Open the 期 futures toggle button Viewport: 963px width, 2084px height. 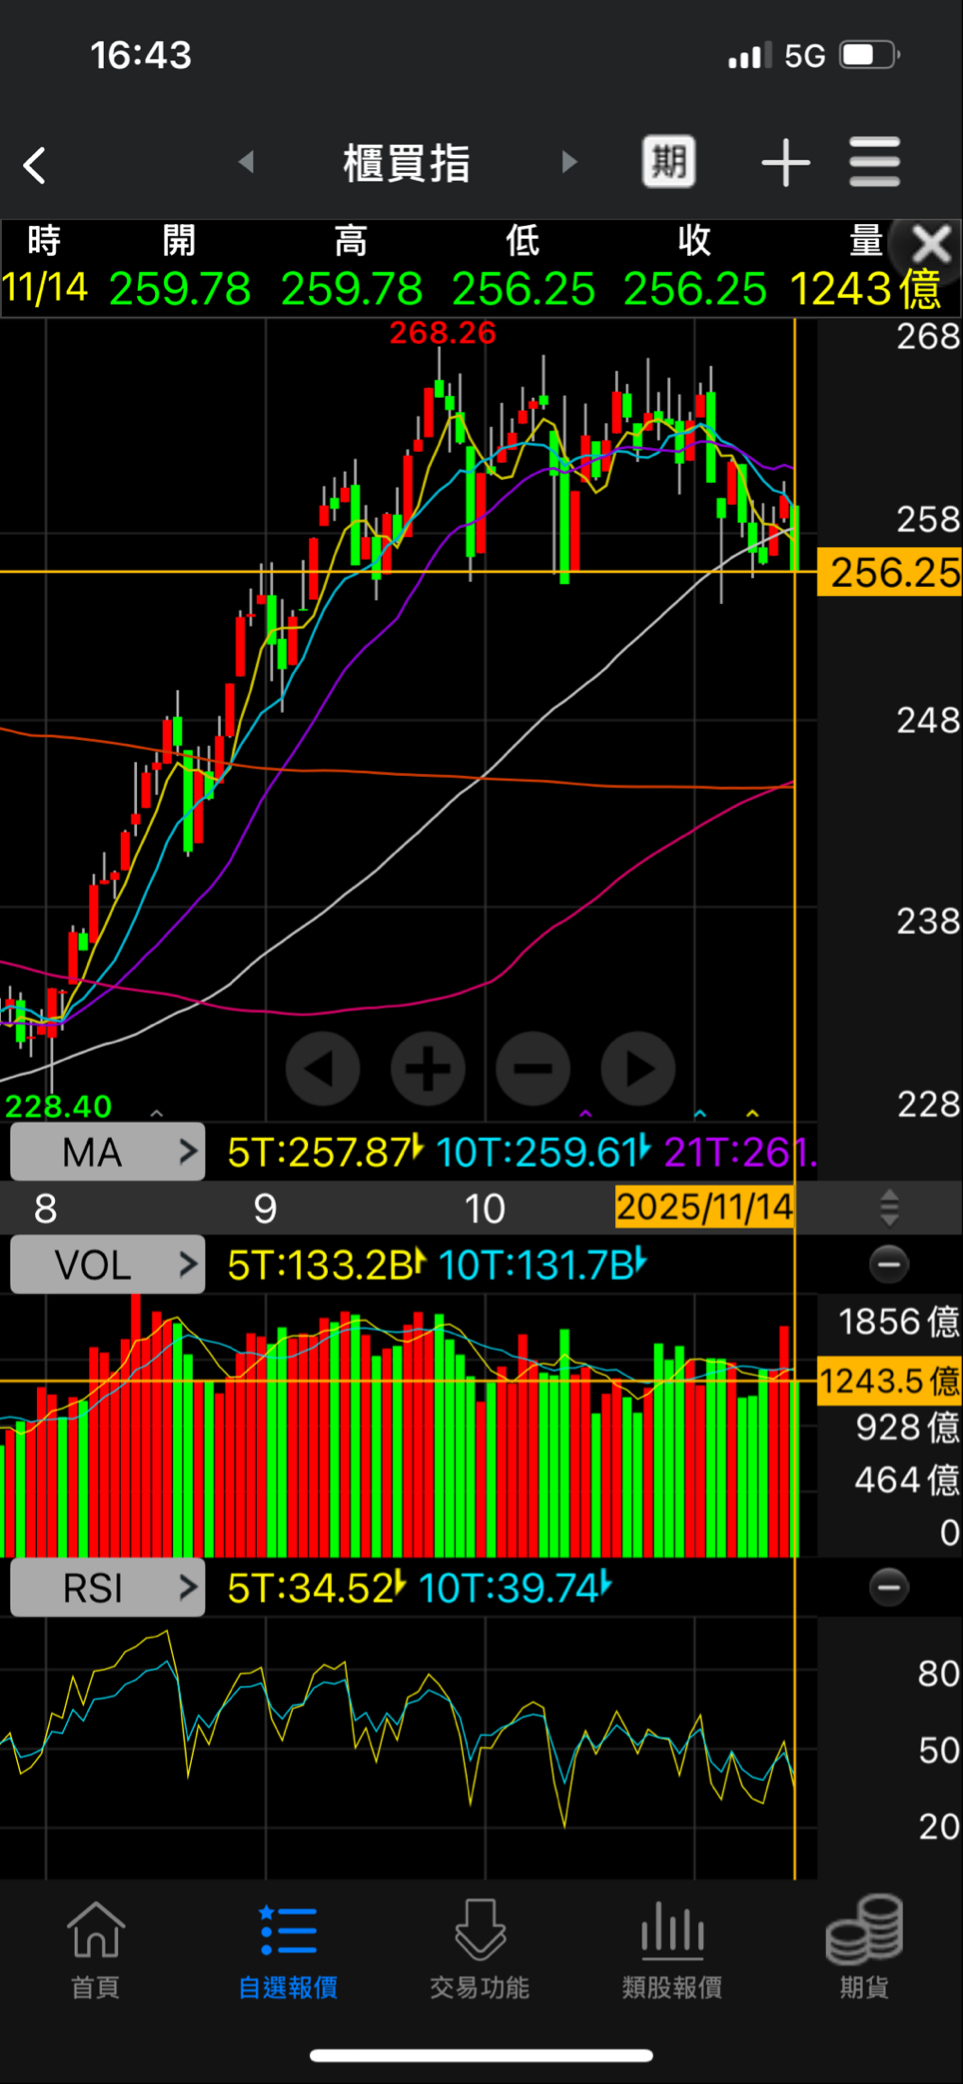668,162
